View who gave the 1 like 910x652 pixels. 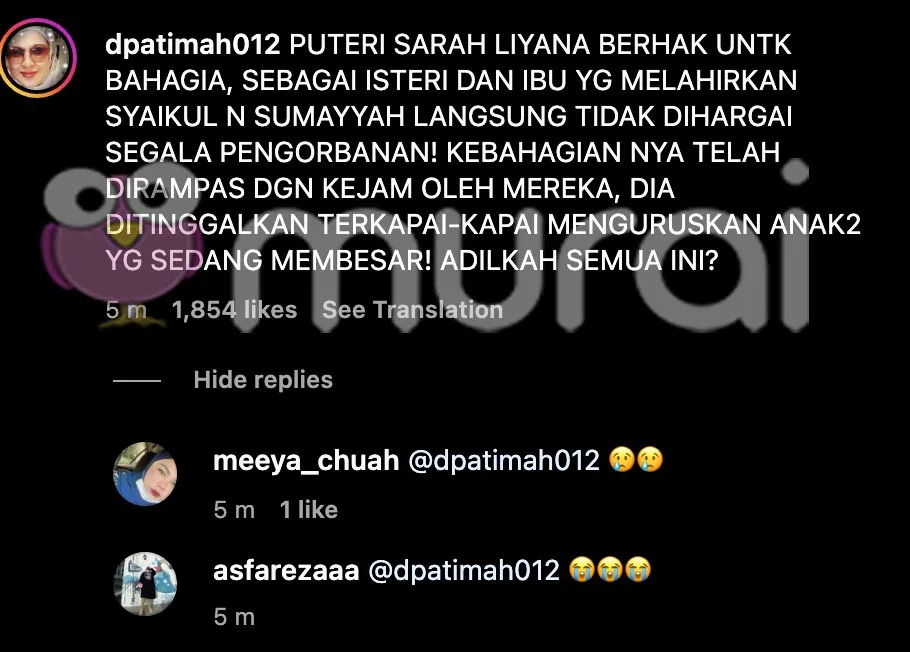(x=309, y=510)
